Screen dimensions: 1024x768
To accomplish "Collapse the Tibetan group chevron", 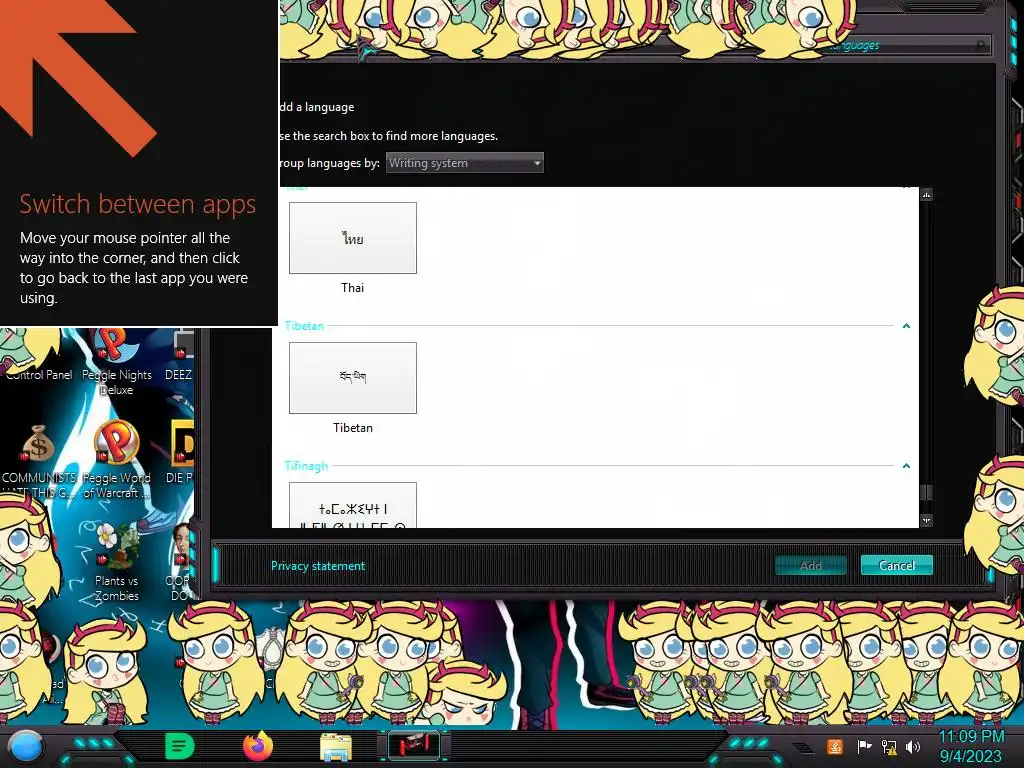I will tap(906, 325).
